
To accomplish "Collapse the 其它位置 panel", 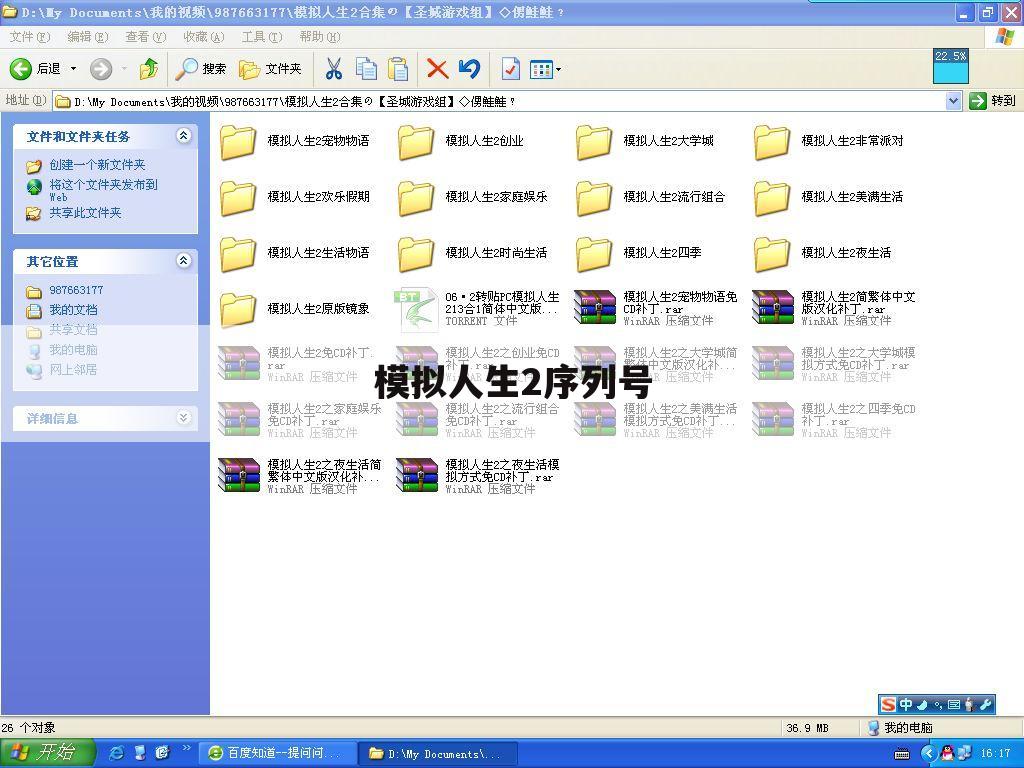I will click(x=184, y=261).
